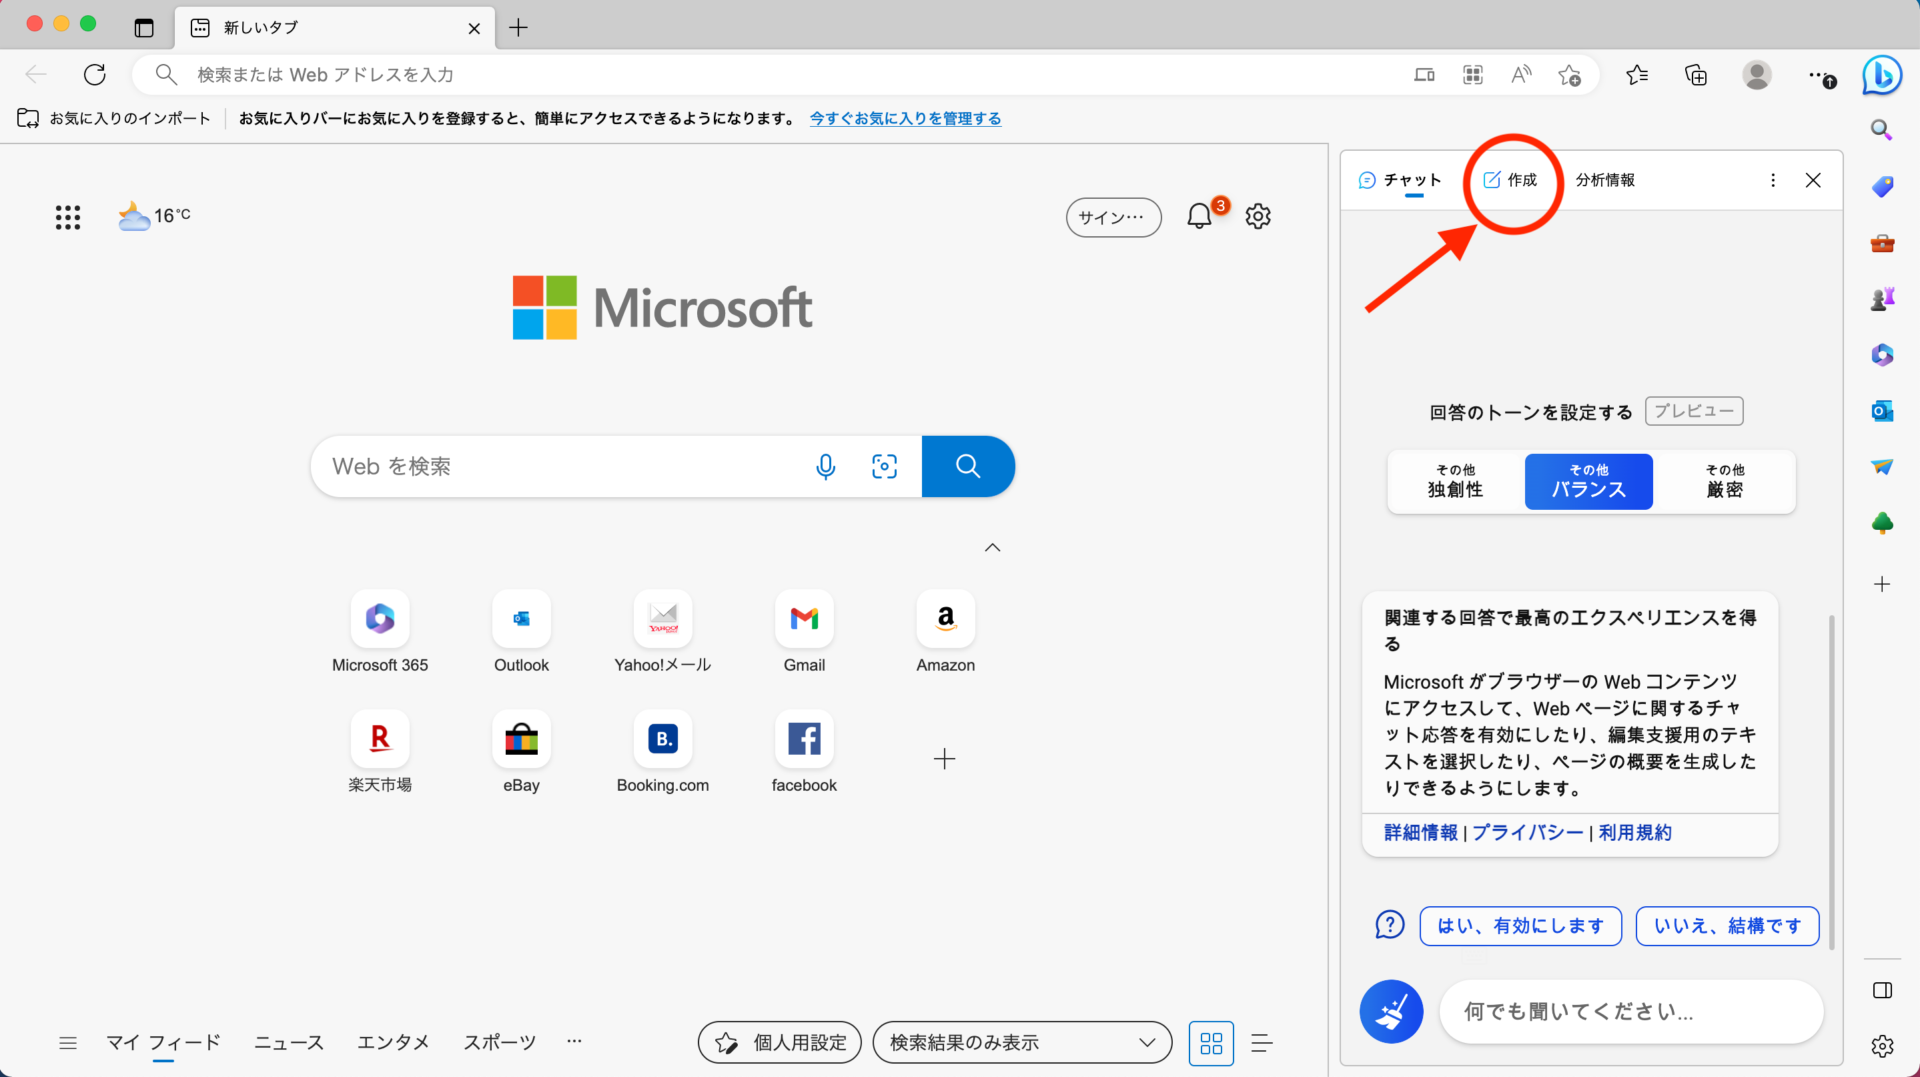The height and width of the screenshot is (1077, 1920).
Task: Switch to the 作成 tab
Action: (1511, 180)
